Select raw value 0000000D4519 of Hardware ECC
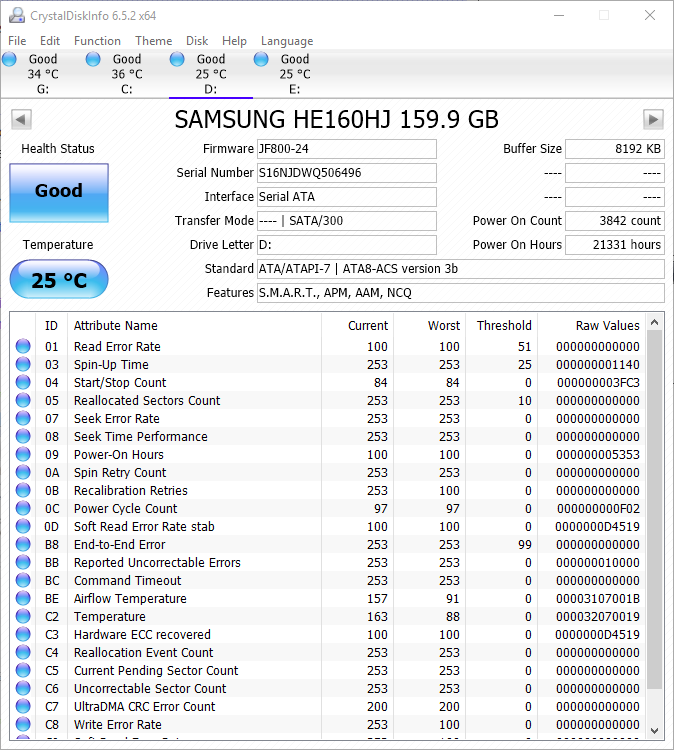The height and width of the screenshot is (750, 674). coord(597,634)
